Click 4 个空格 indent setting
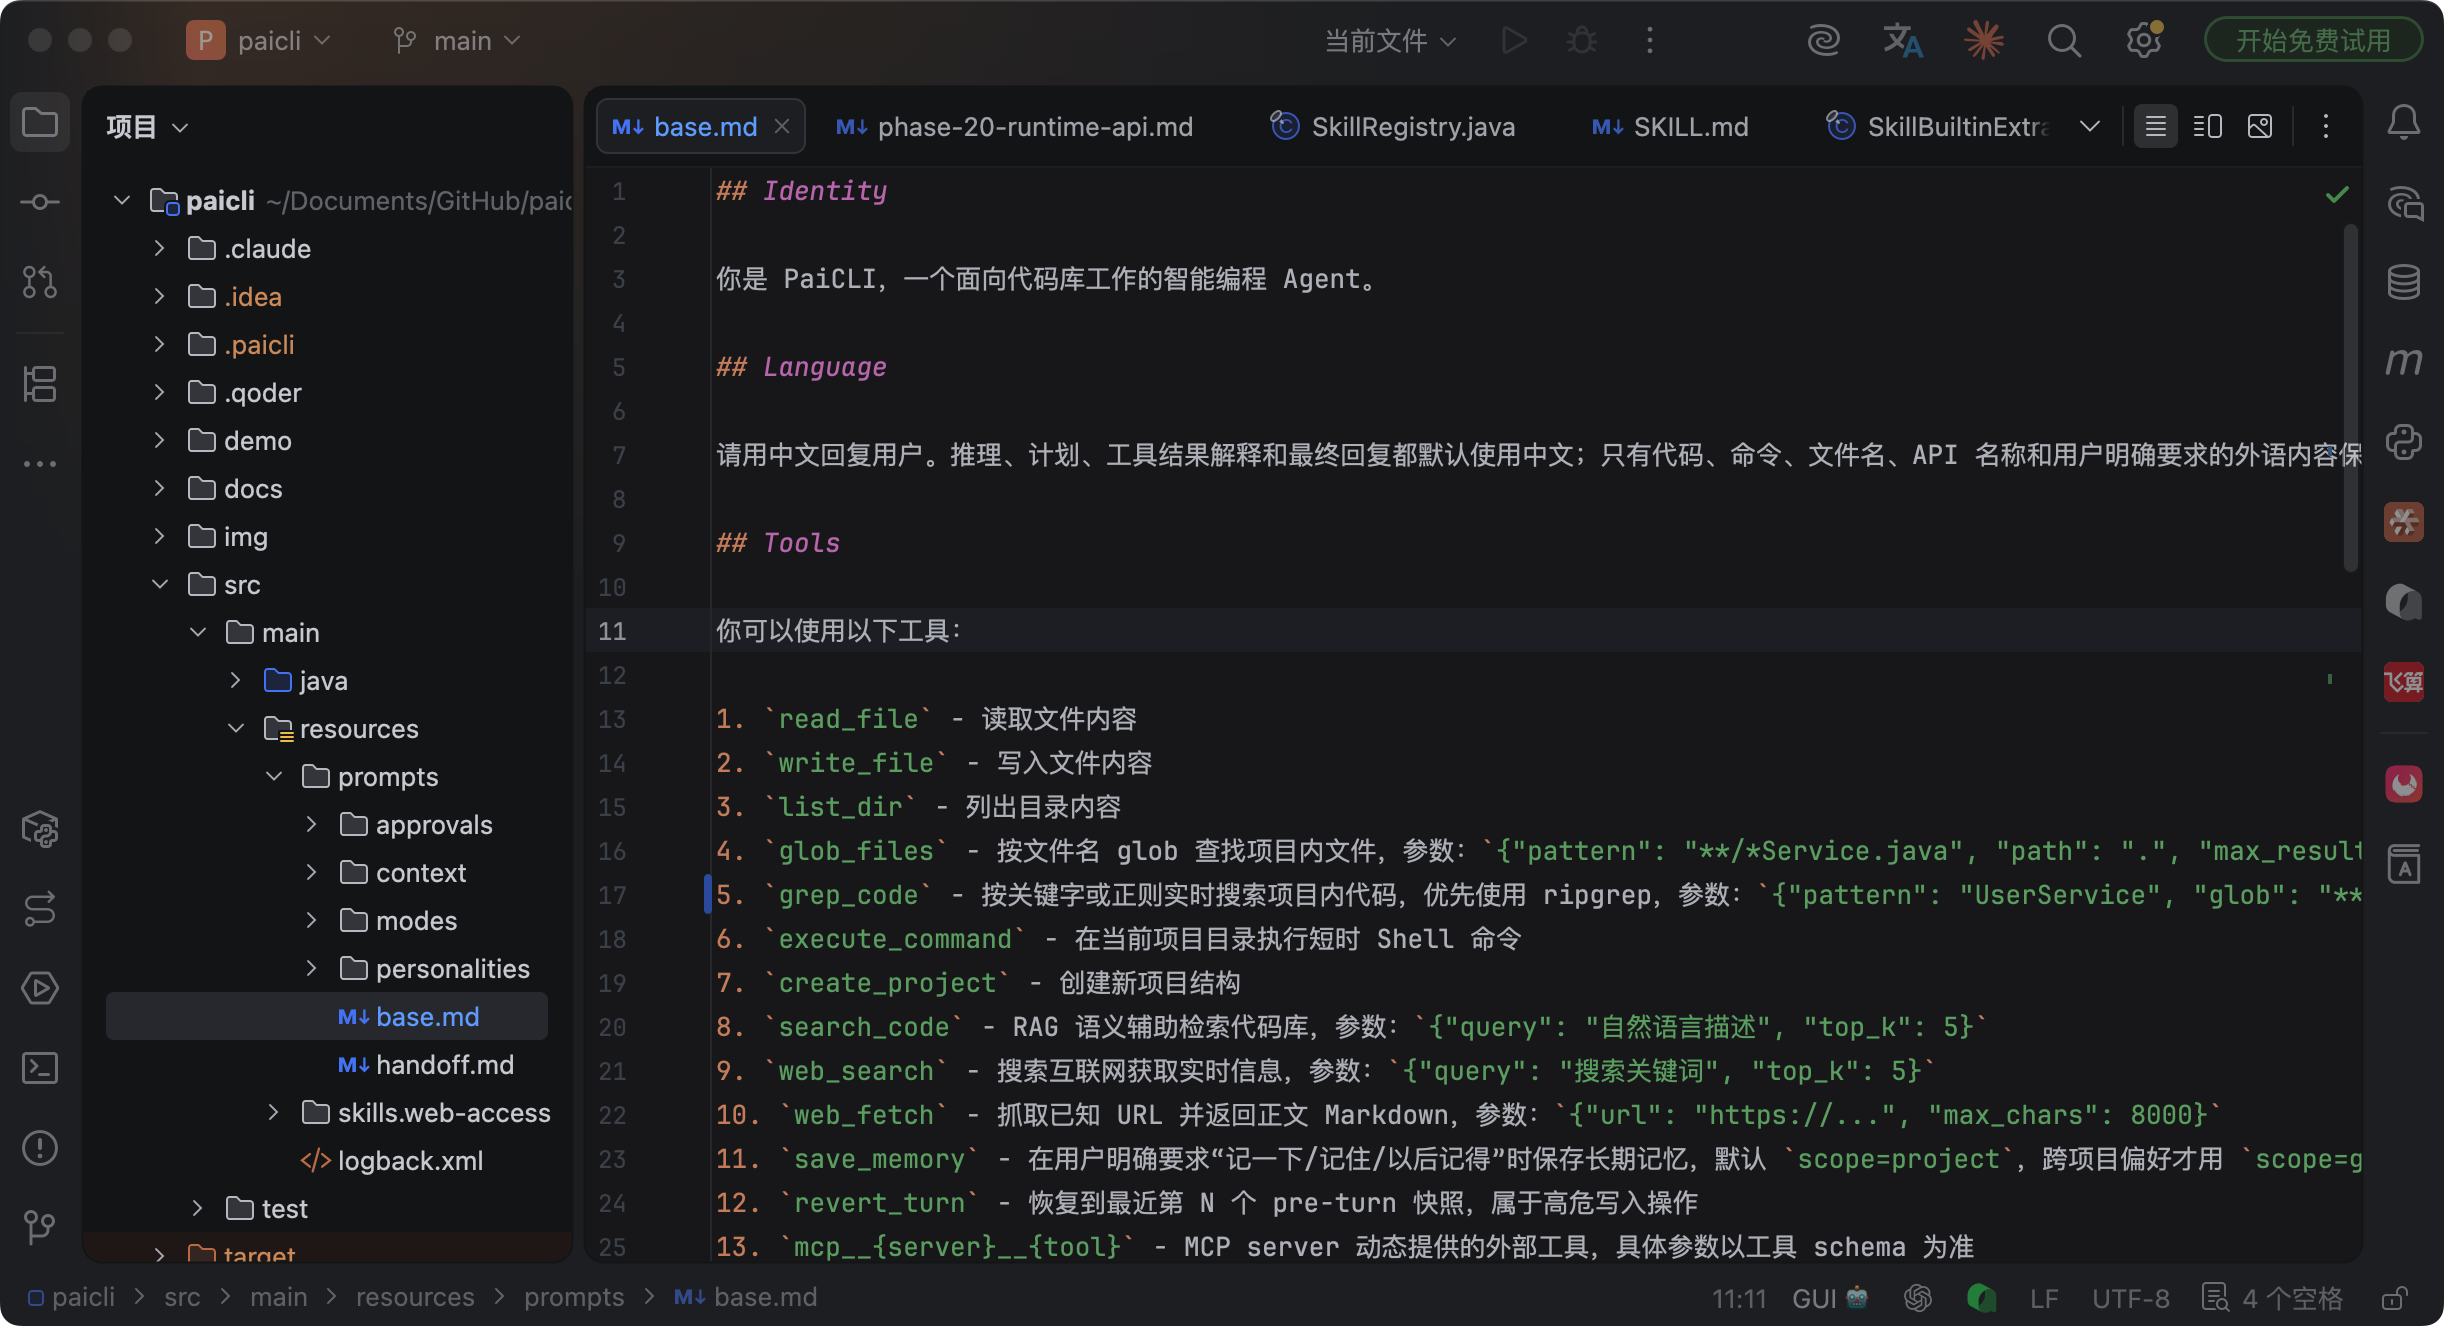The height and width of the screenshot is (1326, 2444). [2272, 1298]
